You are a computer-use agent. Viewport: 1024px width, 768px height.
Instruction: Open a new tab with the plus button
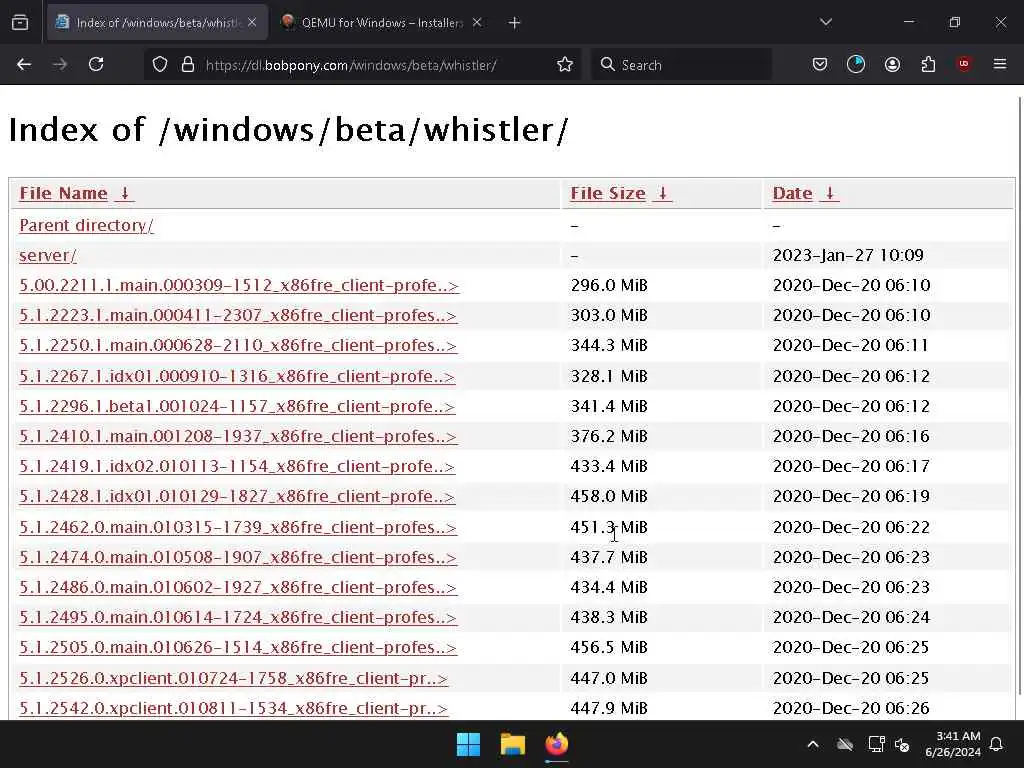515,23
